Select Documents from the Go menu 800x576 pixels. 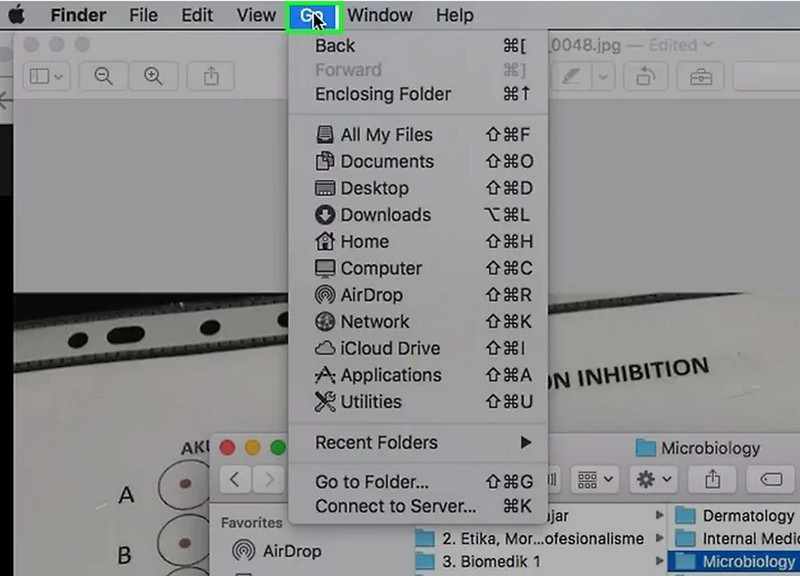[418, 161]
